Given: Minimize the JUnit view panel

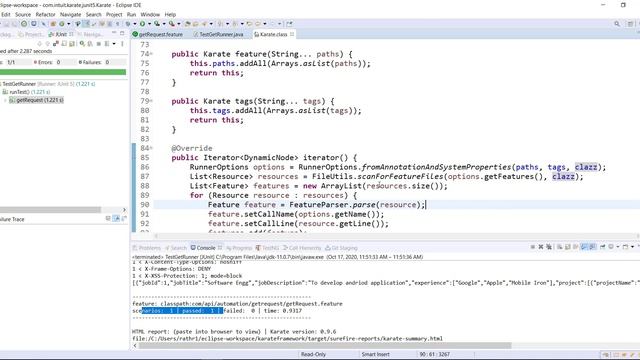Looking at the screenshot, I should [x=114, y=33].
